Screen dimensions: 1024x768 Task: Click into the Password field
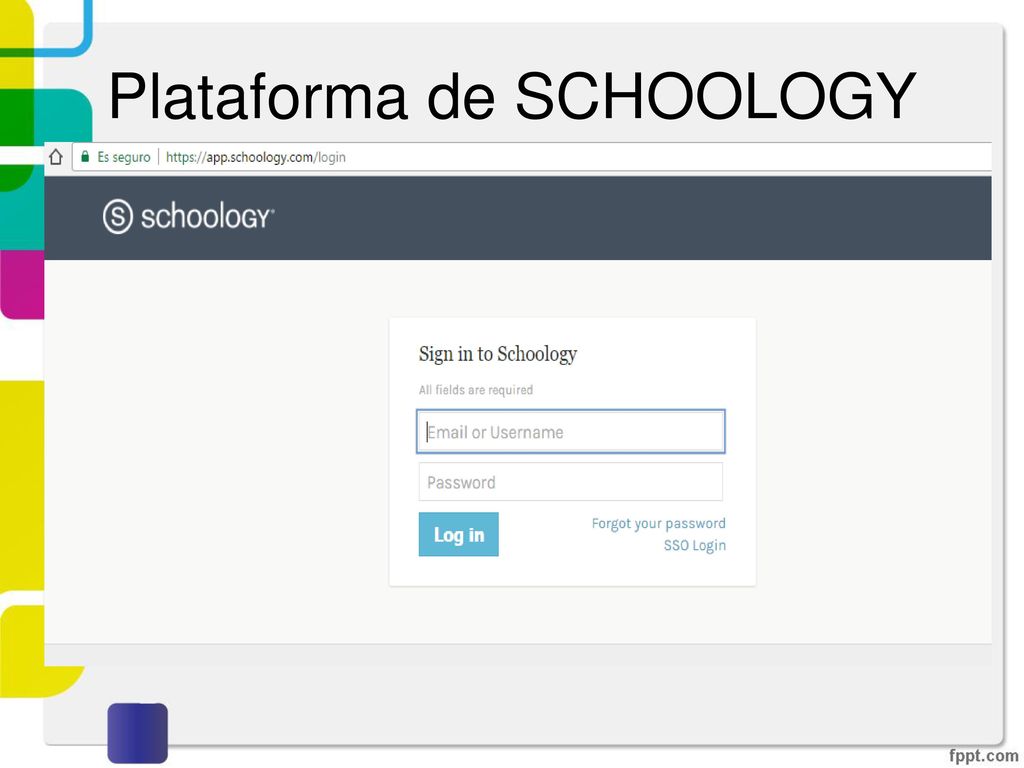[x=571, y=482]
